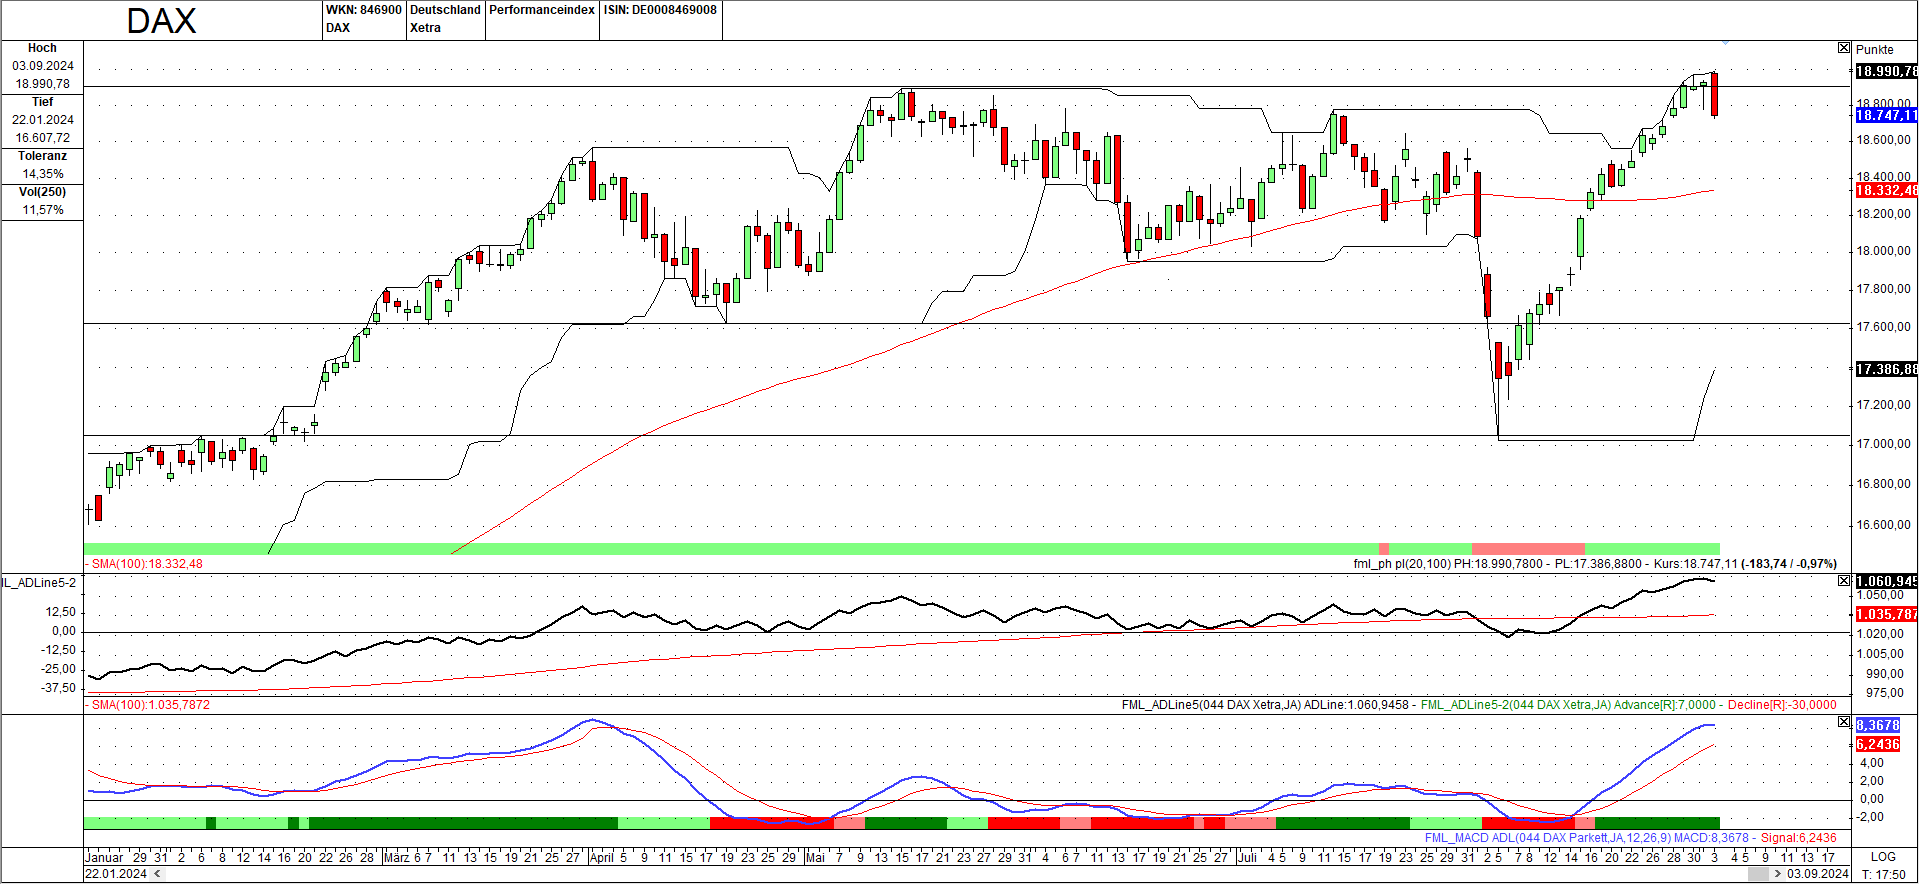Toggle the LOG scale button

click(x=1883, y=857)
